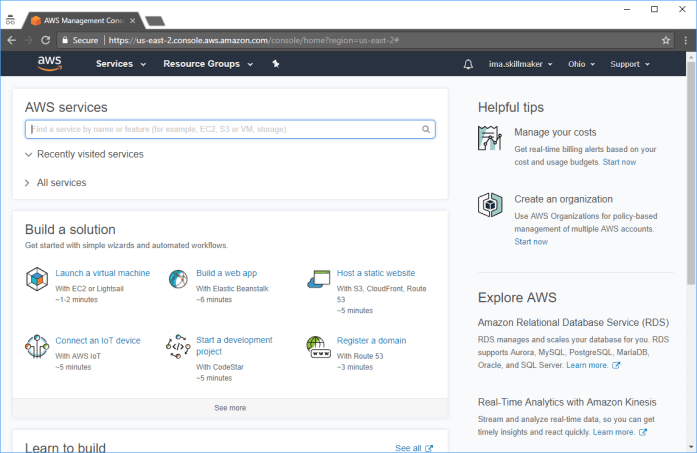Close the AWS Management Console tab

pyautogui.click(x=132, y=20)
